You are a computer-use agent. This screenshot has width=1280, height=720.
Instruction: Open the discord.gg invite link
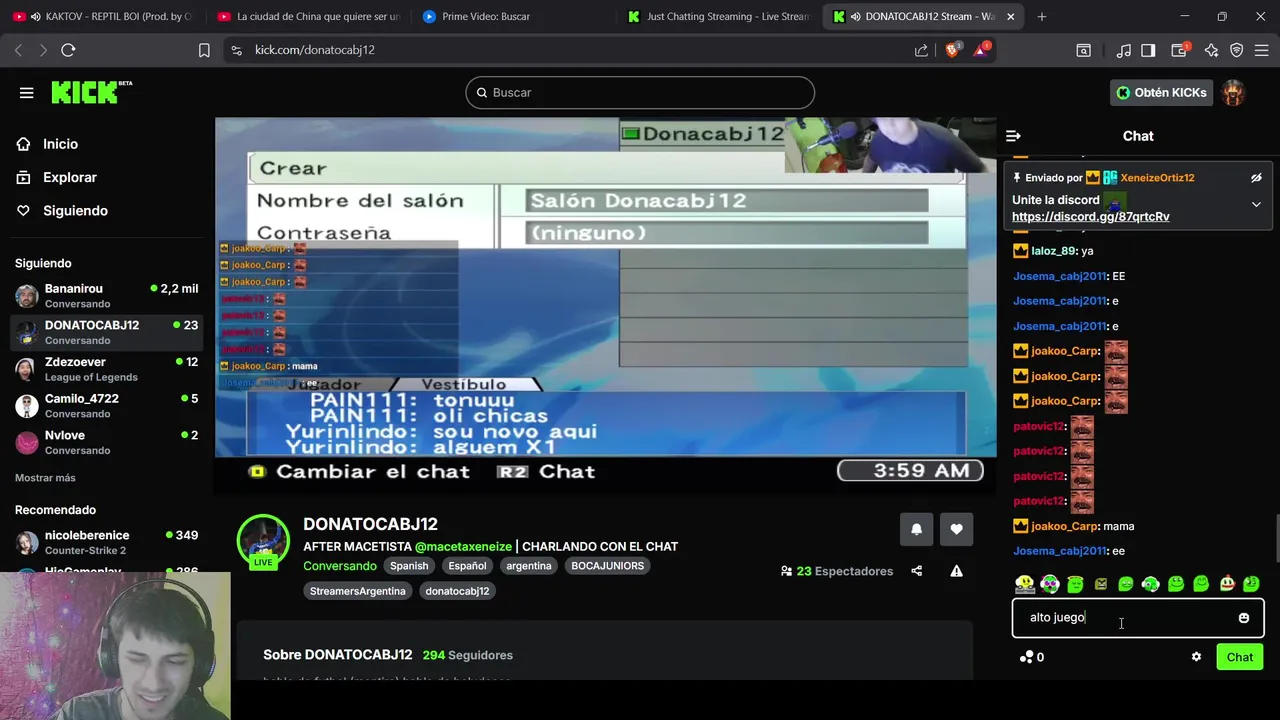[x=1090, y=217]
